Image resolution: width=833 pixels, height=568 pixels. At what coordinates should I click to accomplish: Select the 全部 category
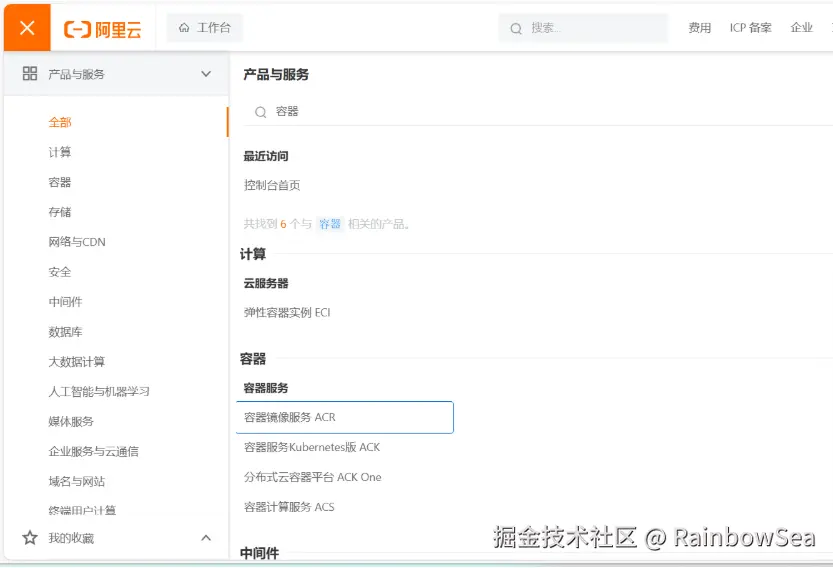click(x=60, y=122)
